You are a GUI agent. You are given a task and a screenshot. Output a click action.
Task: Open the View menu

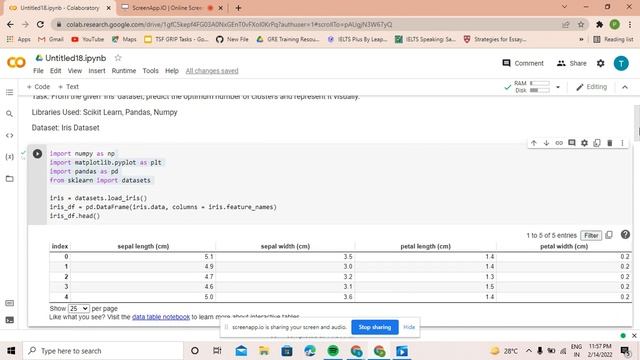75,71
